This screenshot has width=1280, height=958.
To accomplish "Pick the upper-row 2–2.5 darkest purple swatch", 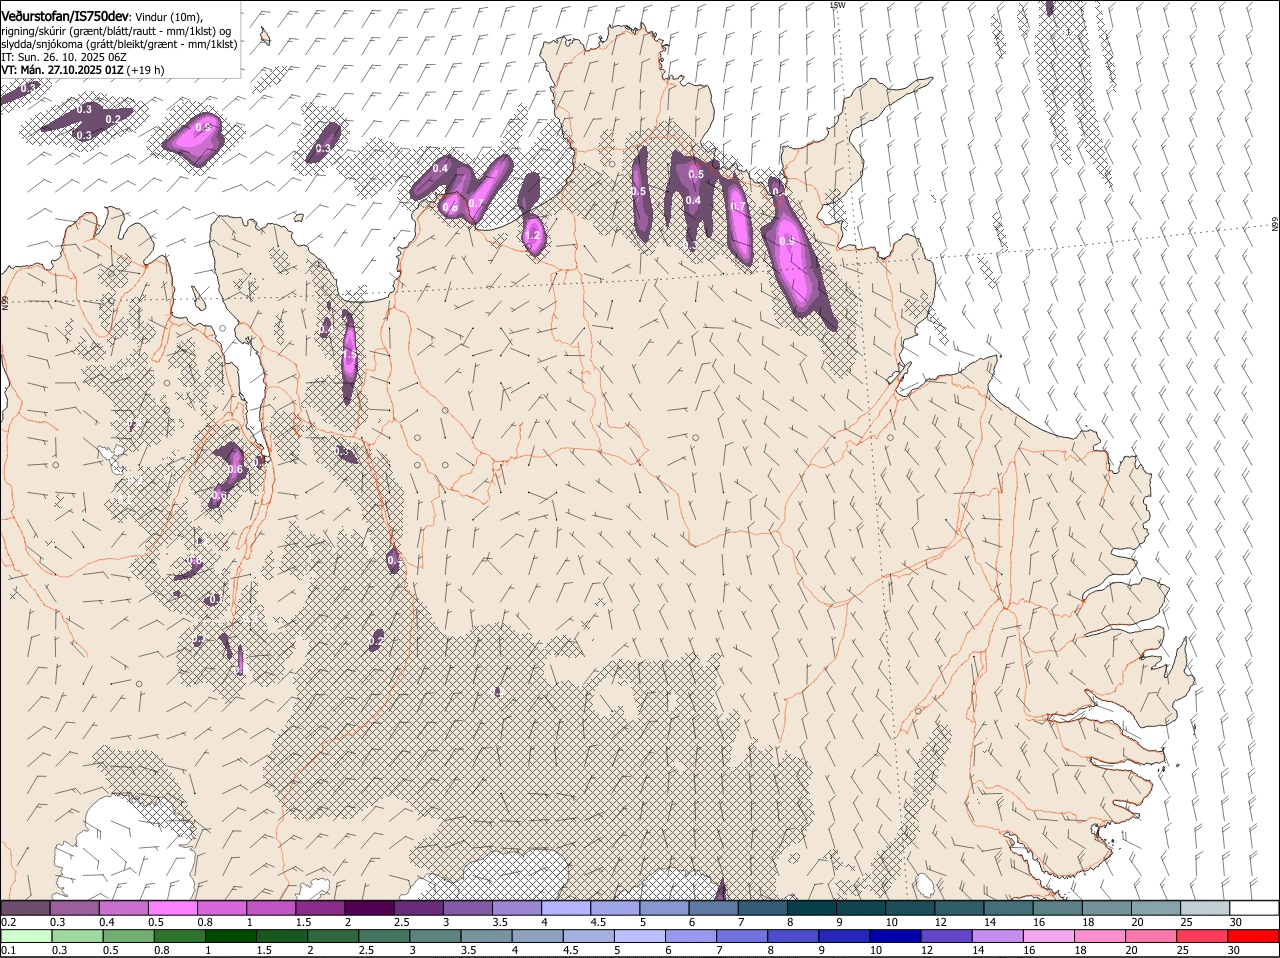I will pyautogui.click(x=369, y=907).
